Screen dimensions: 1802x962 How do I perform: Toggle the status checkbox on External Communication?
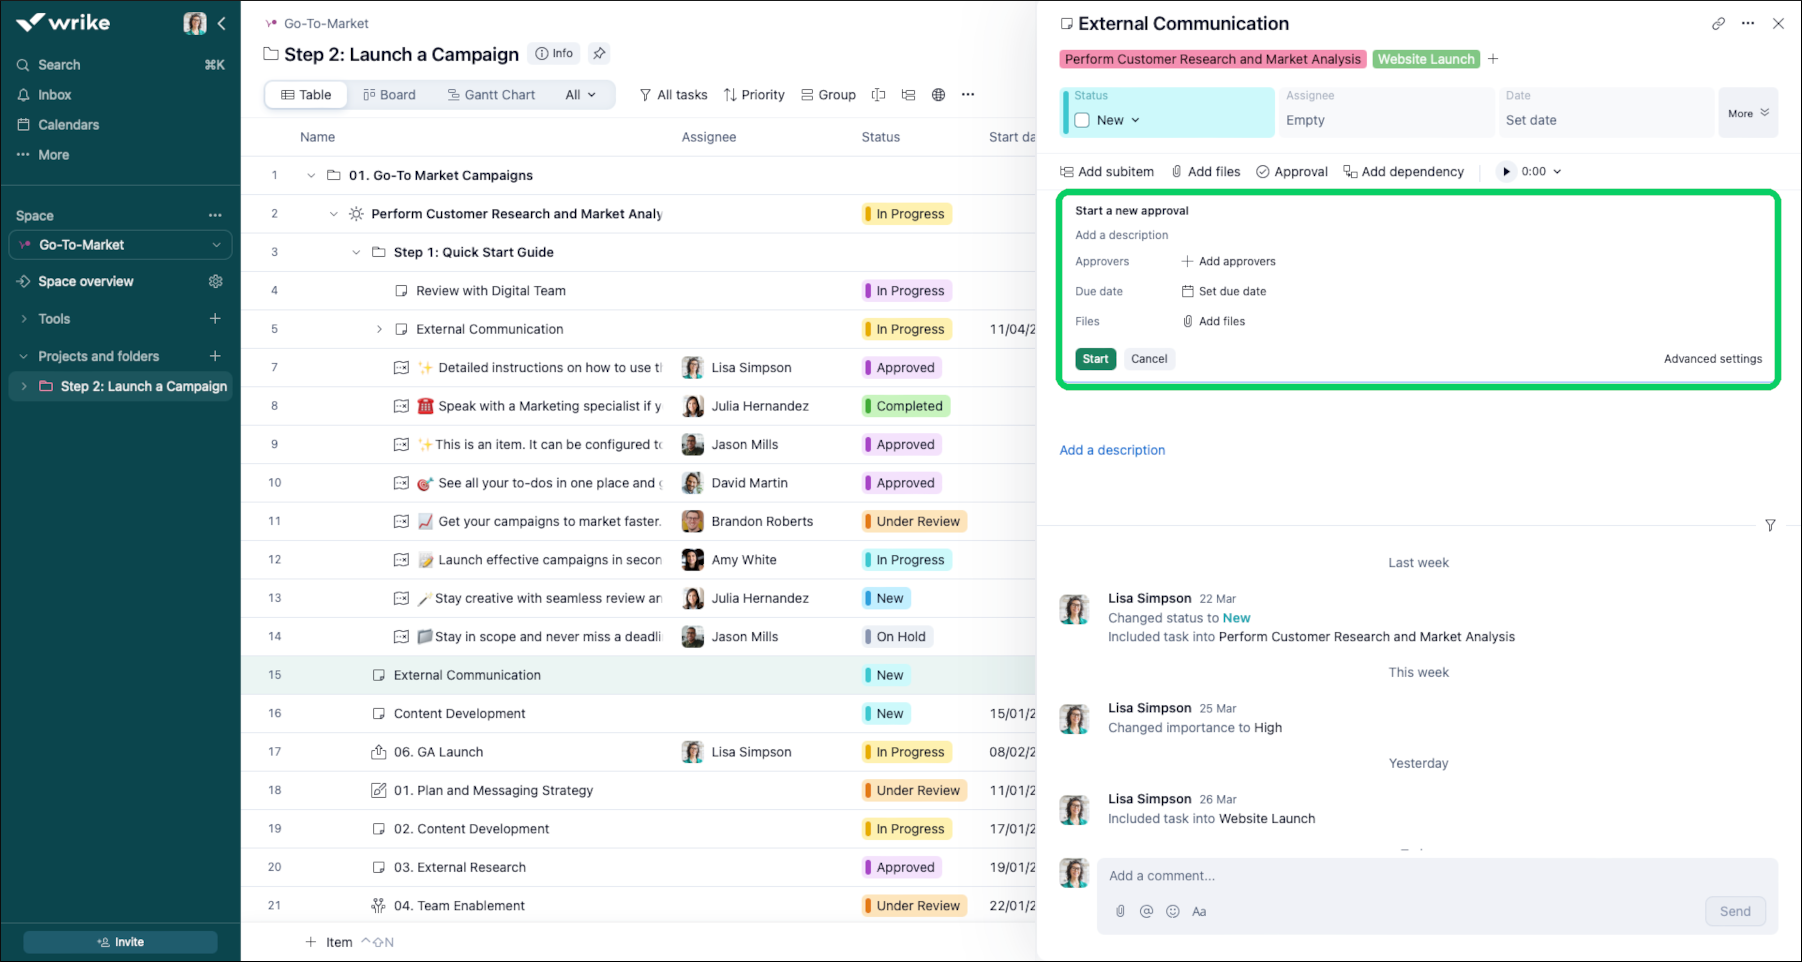pos(1081,119)
